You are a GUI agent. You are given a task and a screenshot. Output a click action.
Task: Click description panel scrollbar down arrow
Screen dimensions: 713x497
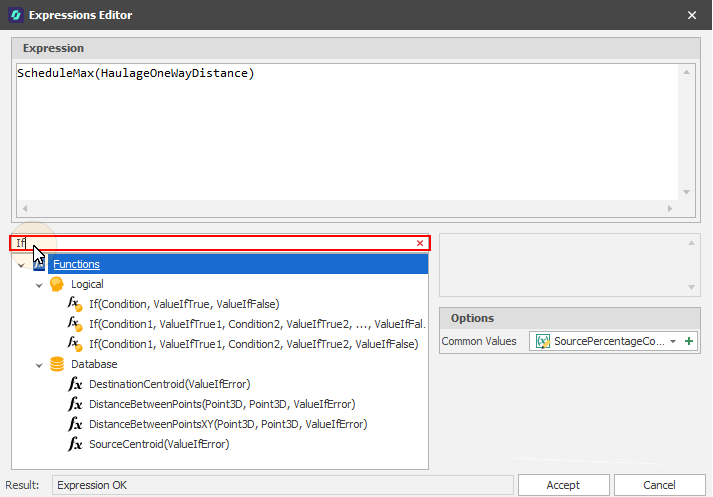click(691, 287)
